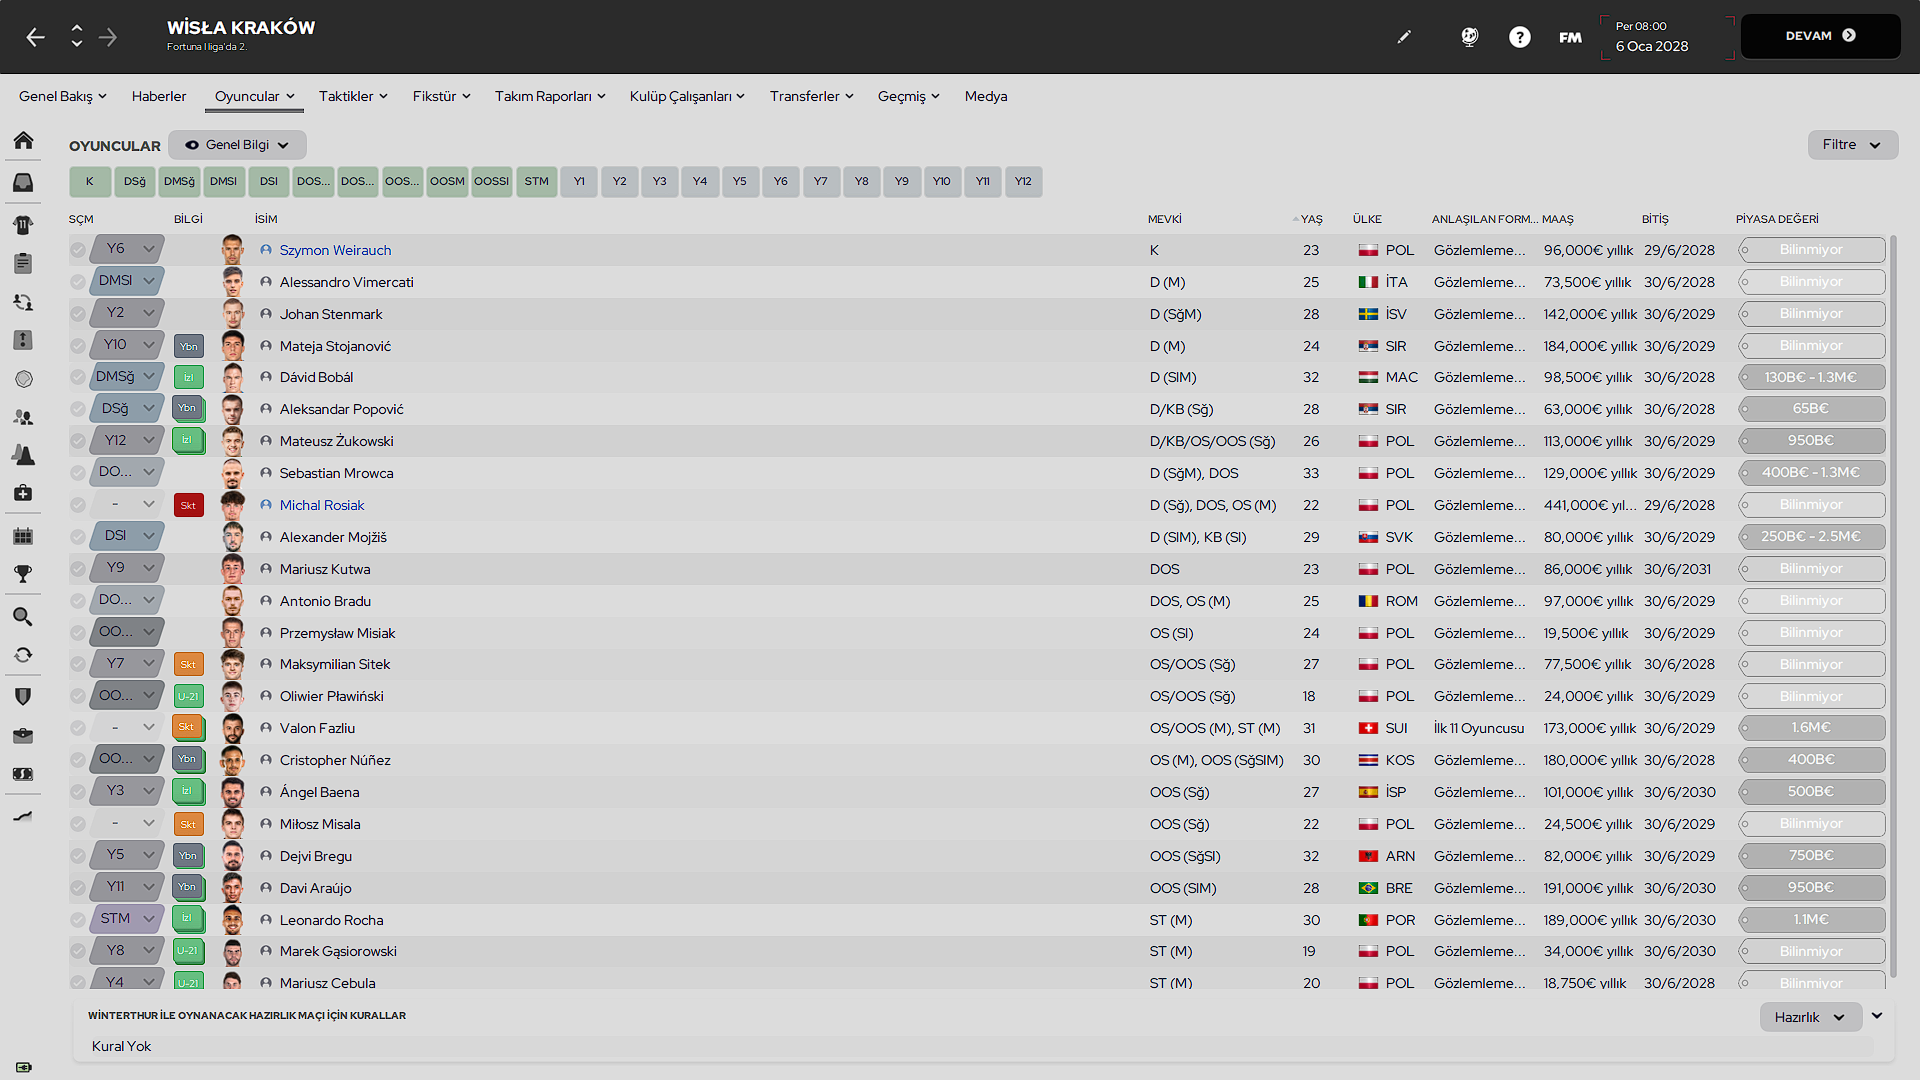Click the Ybn info badge for Mateja Stojanović
Image resolution: width=1920 pixels, height=1080 pixels.
tap(188, 346)
